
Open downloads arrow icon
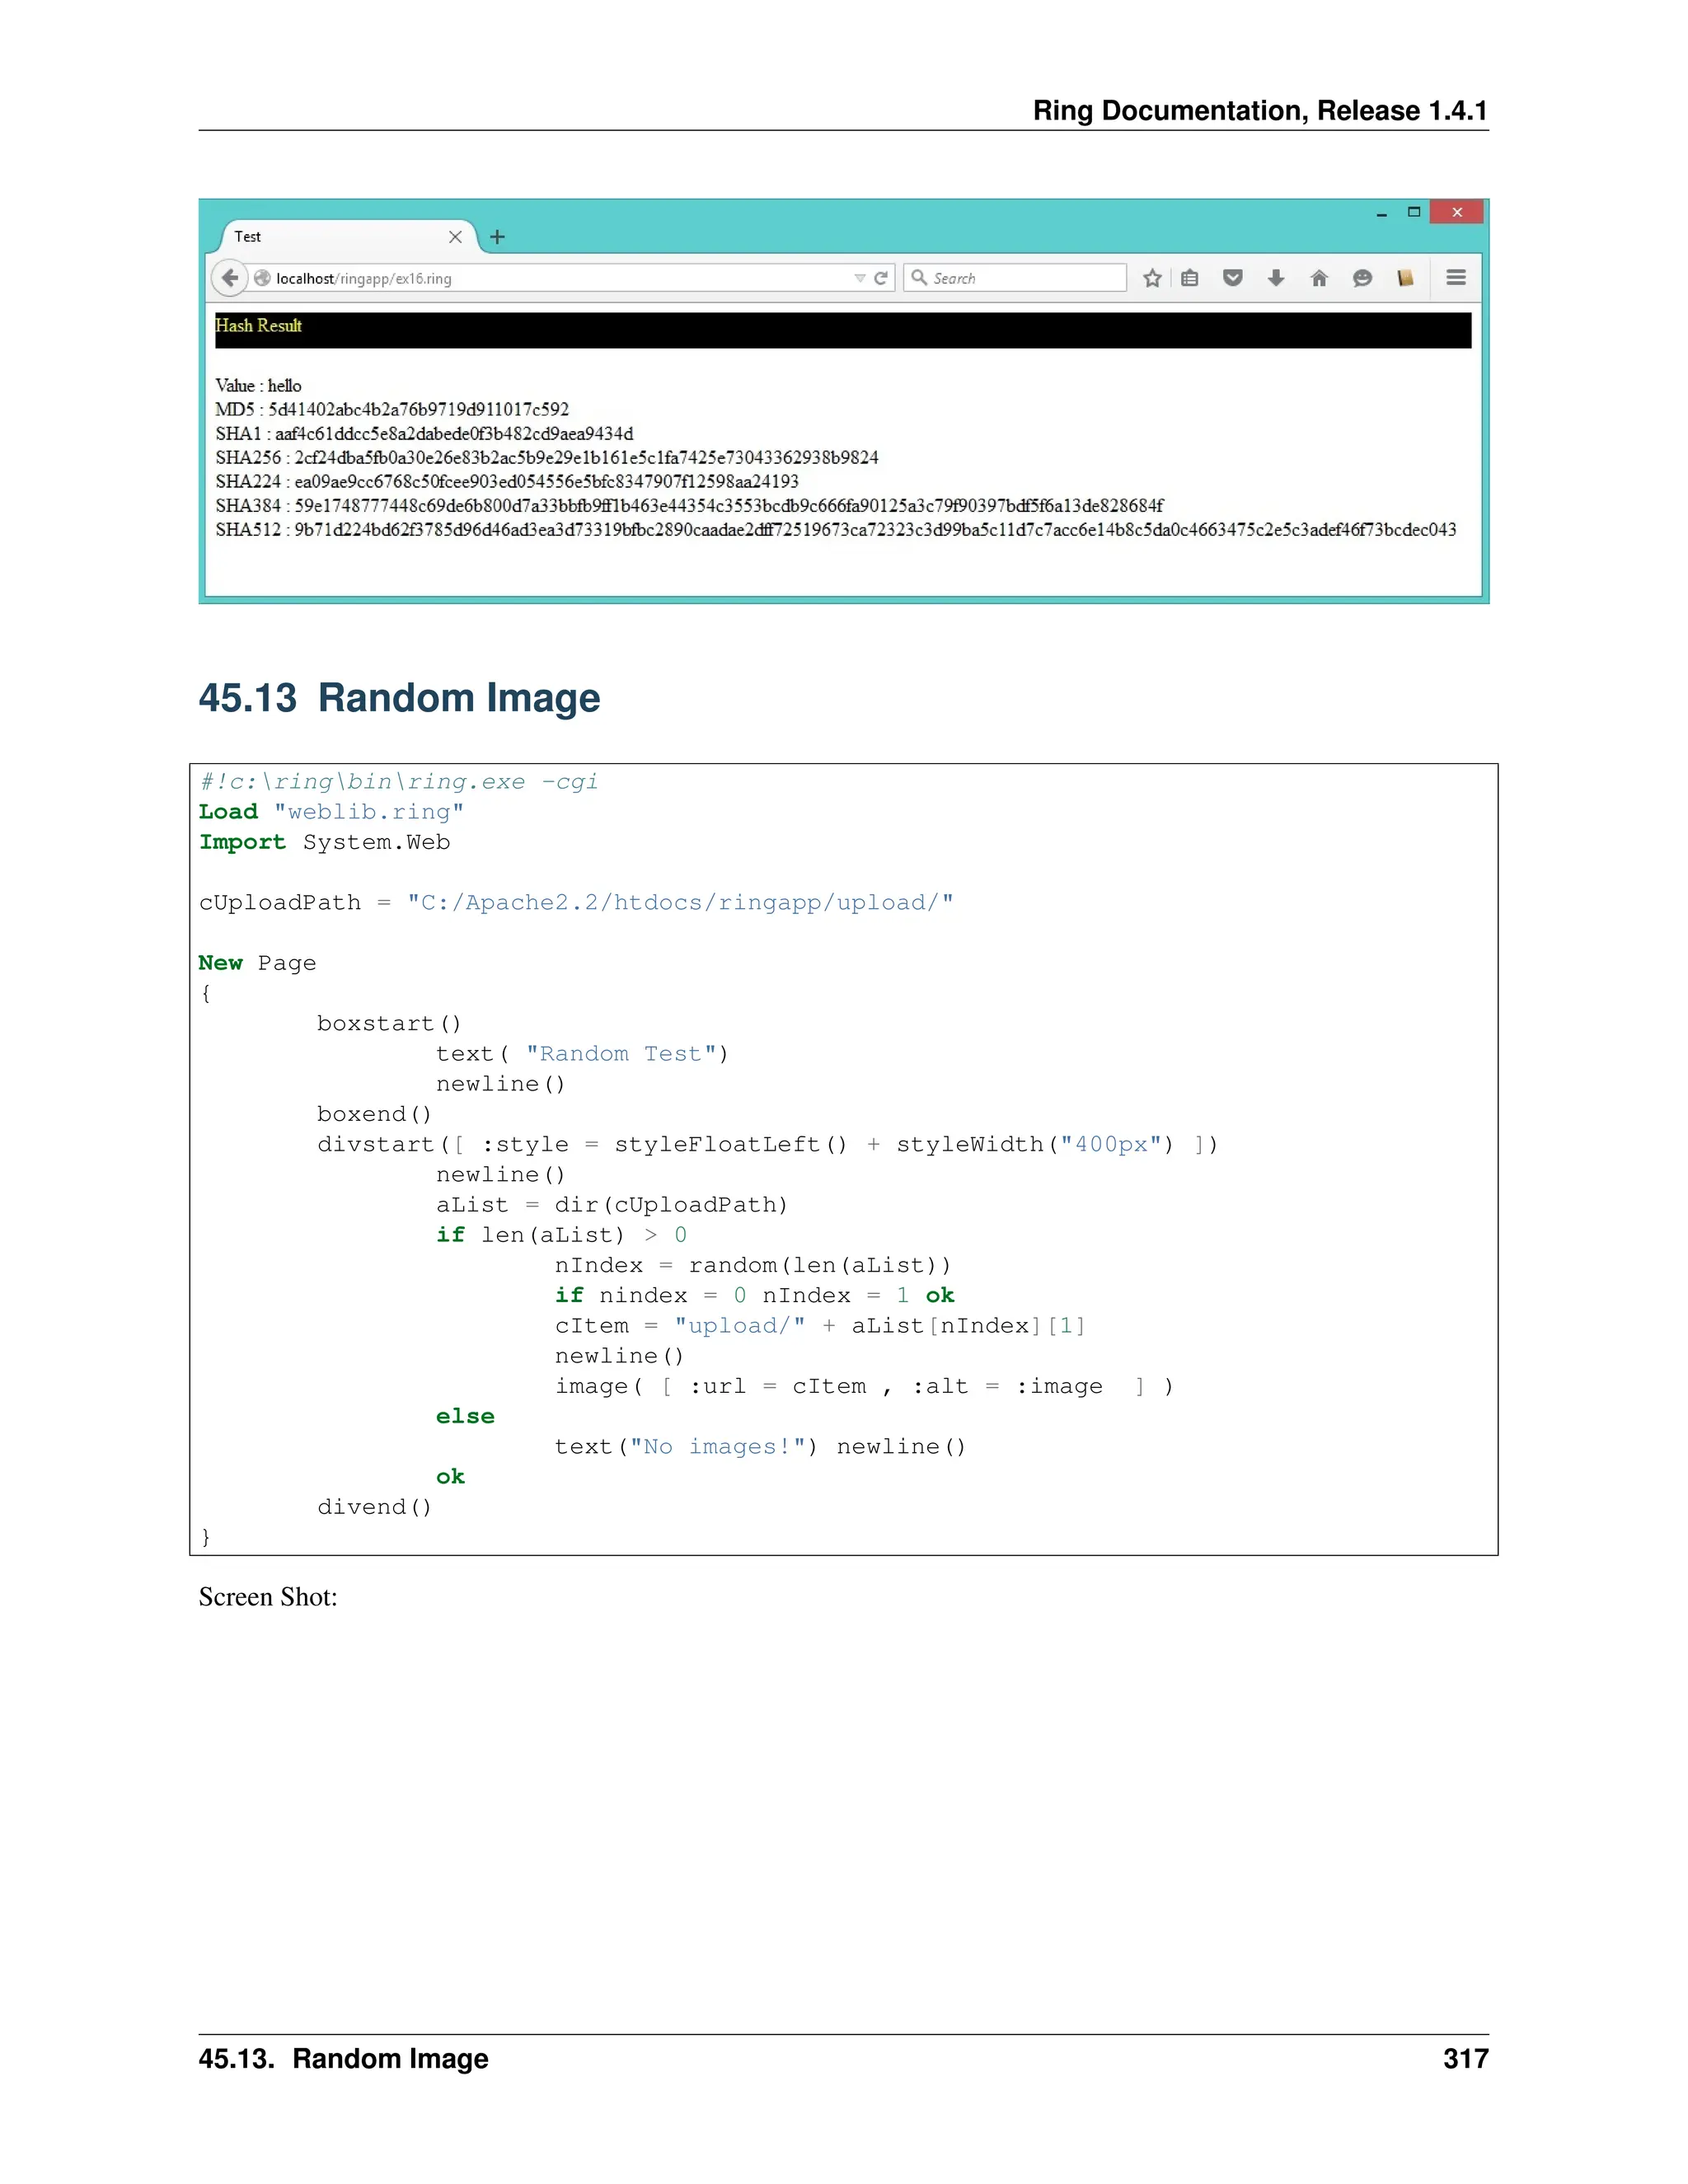(x=1275, y=278)
